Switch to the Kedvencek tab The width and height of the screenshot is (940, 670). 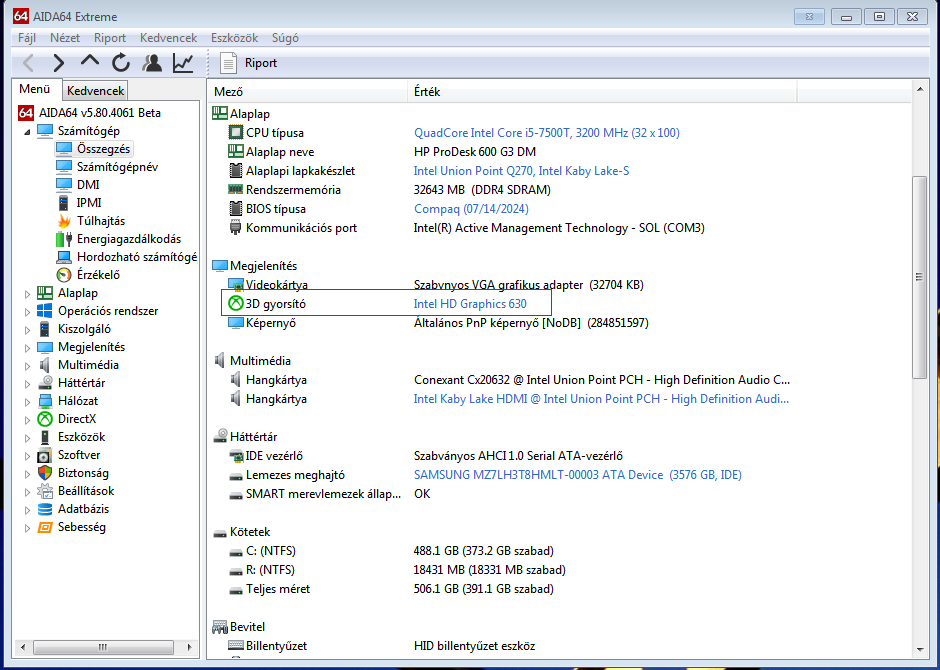click(x=95, y=90)
